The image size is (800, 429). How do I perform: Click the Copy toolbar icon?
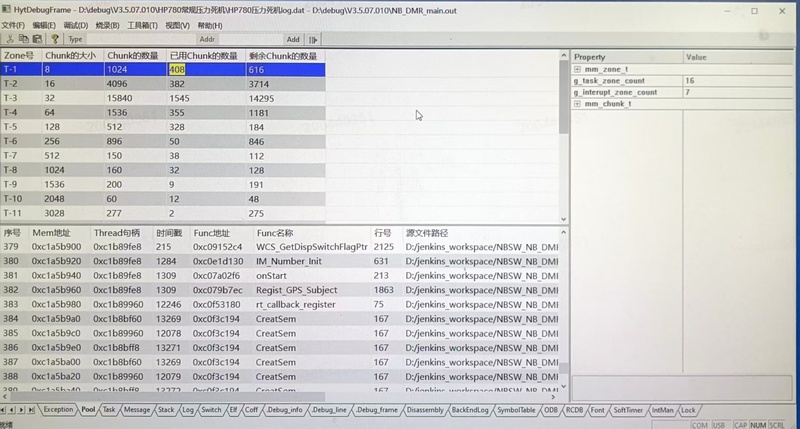click(23, 39)
